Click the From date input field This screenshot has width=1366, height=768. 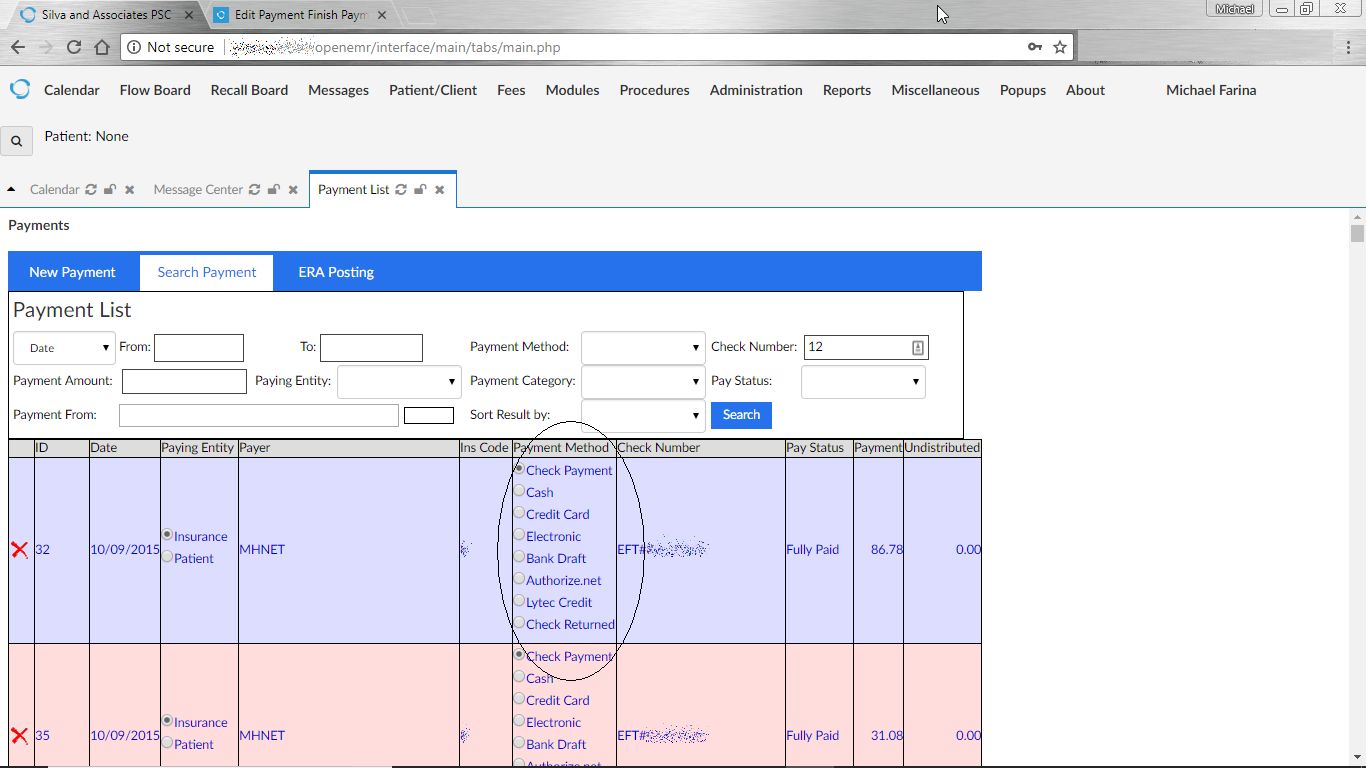[x=199, y=348]
